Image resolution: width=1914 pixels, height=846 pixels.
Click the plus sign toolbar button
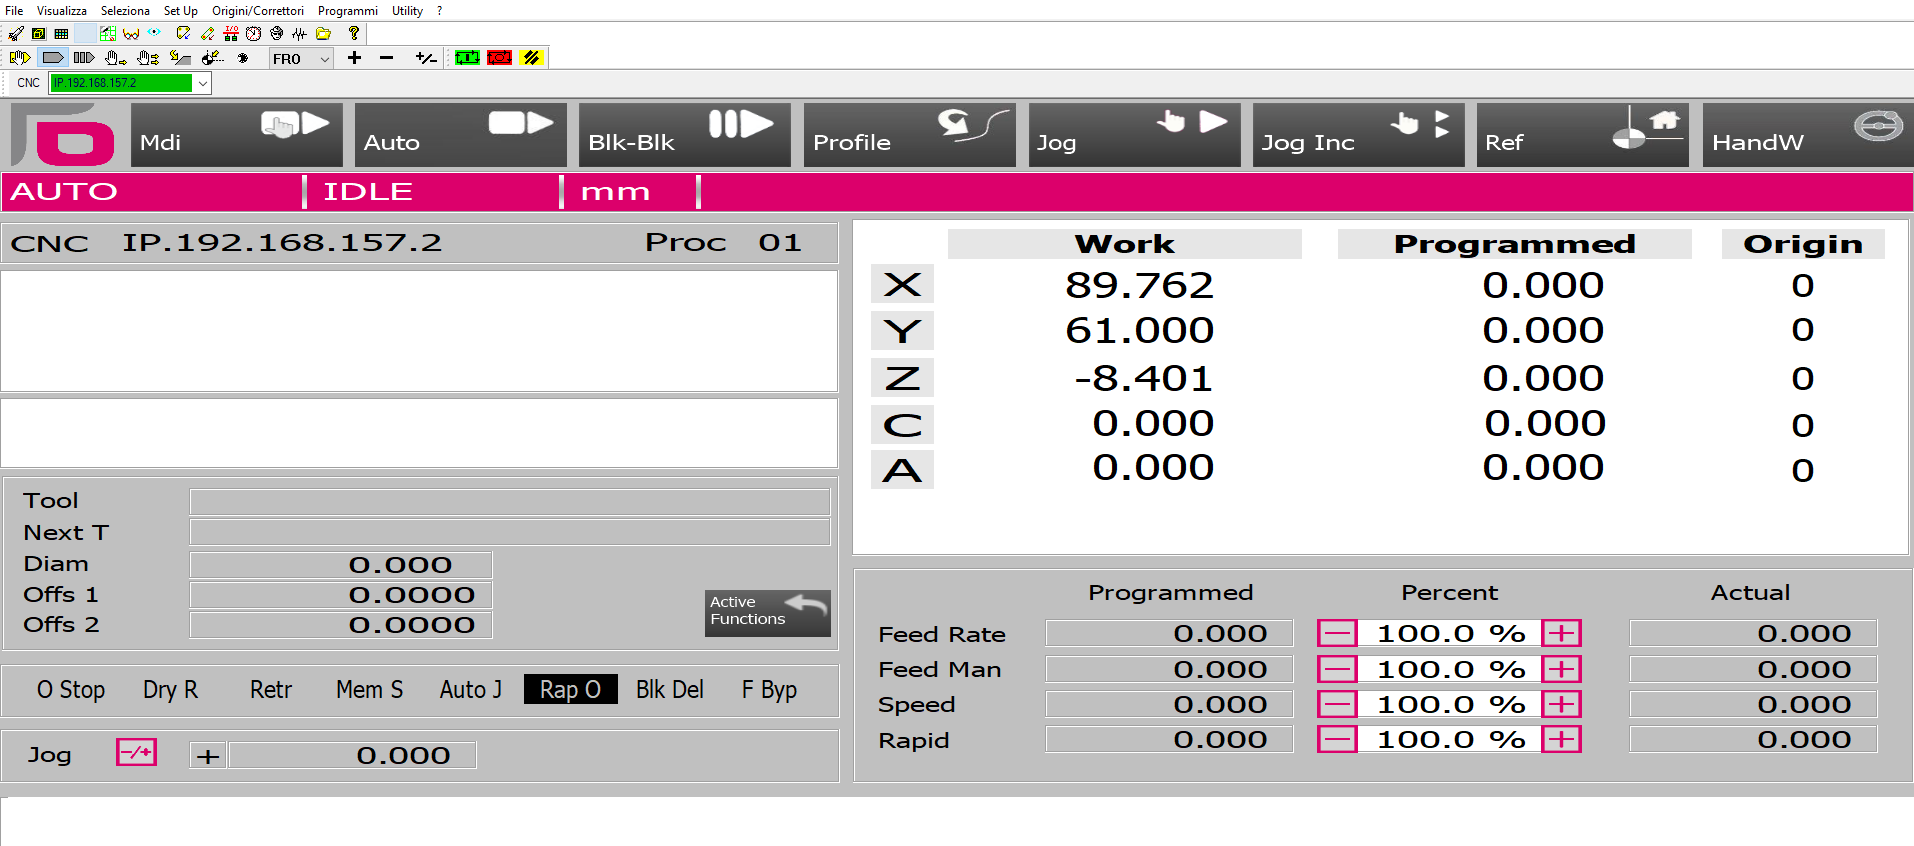354,58
